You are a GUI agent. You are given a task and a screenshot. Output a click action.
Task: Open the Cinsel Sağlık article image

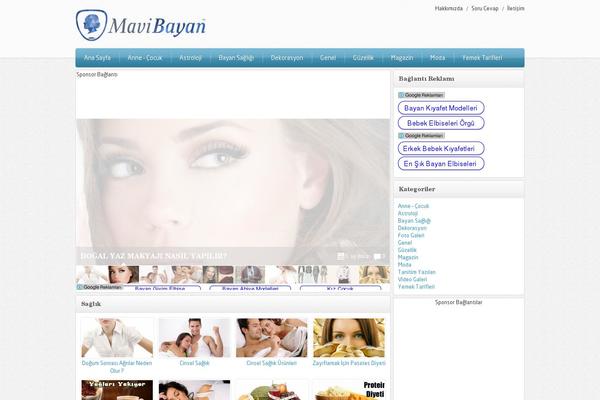pos(194,338)
